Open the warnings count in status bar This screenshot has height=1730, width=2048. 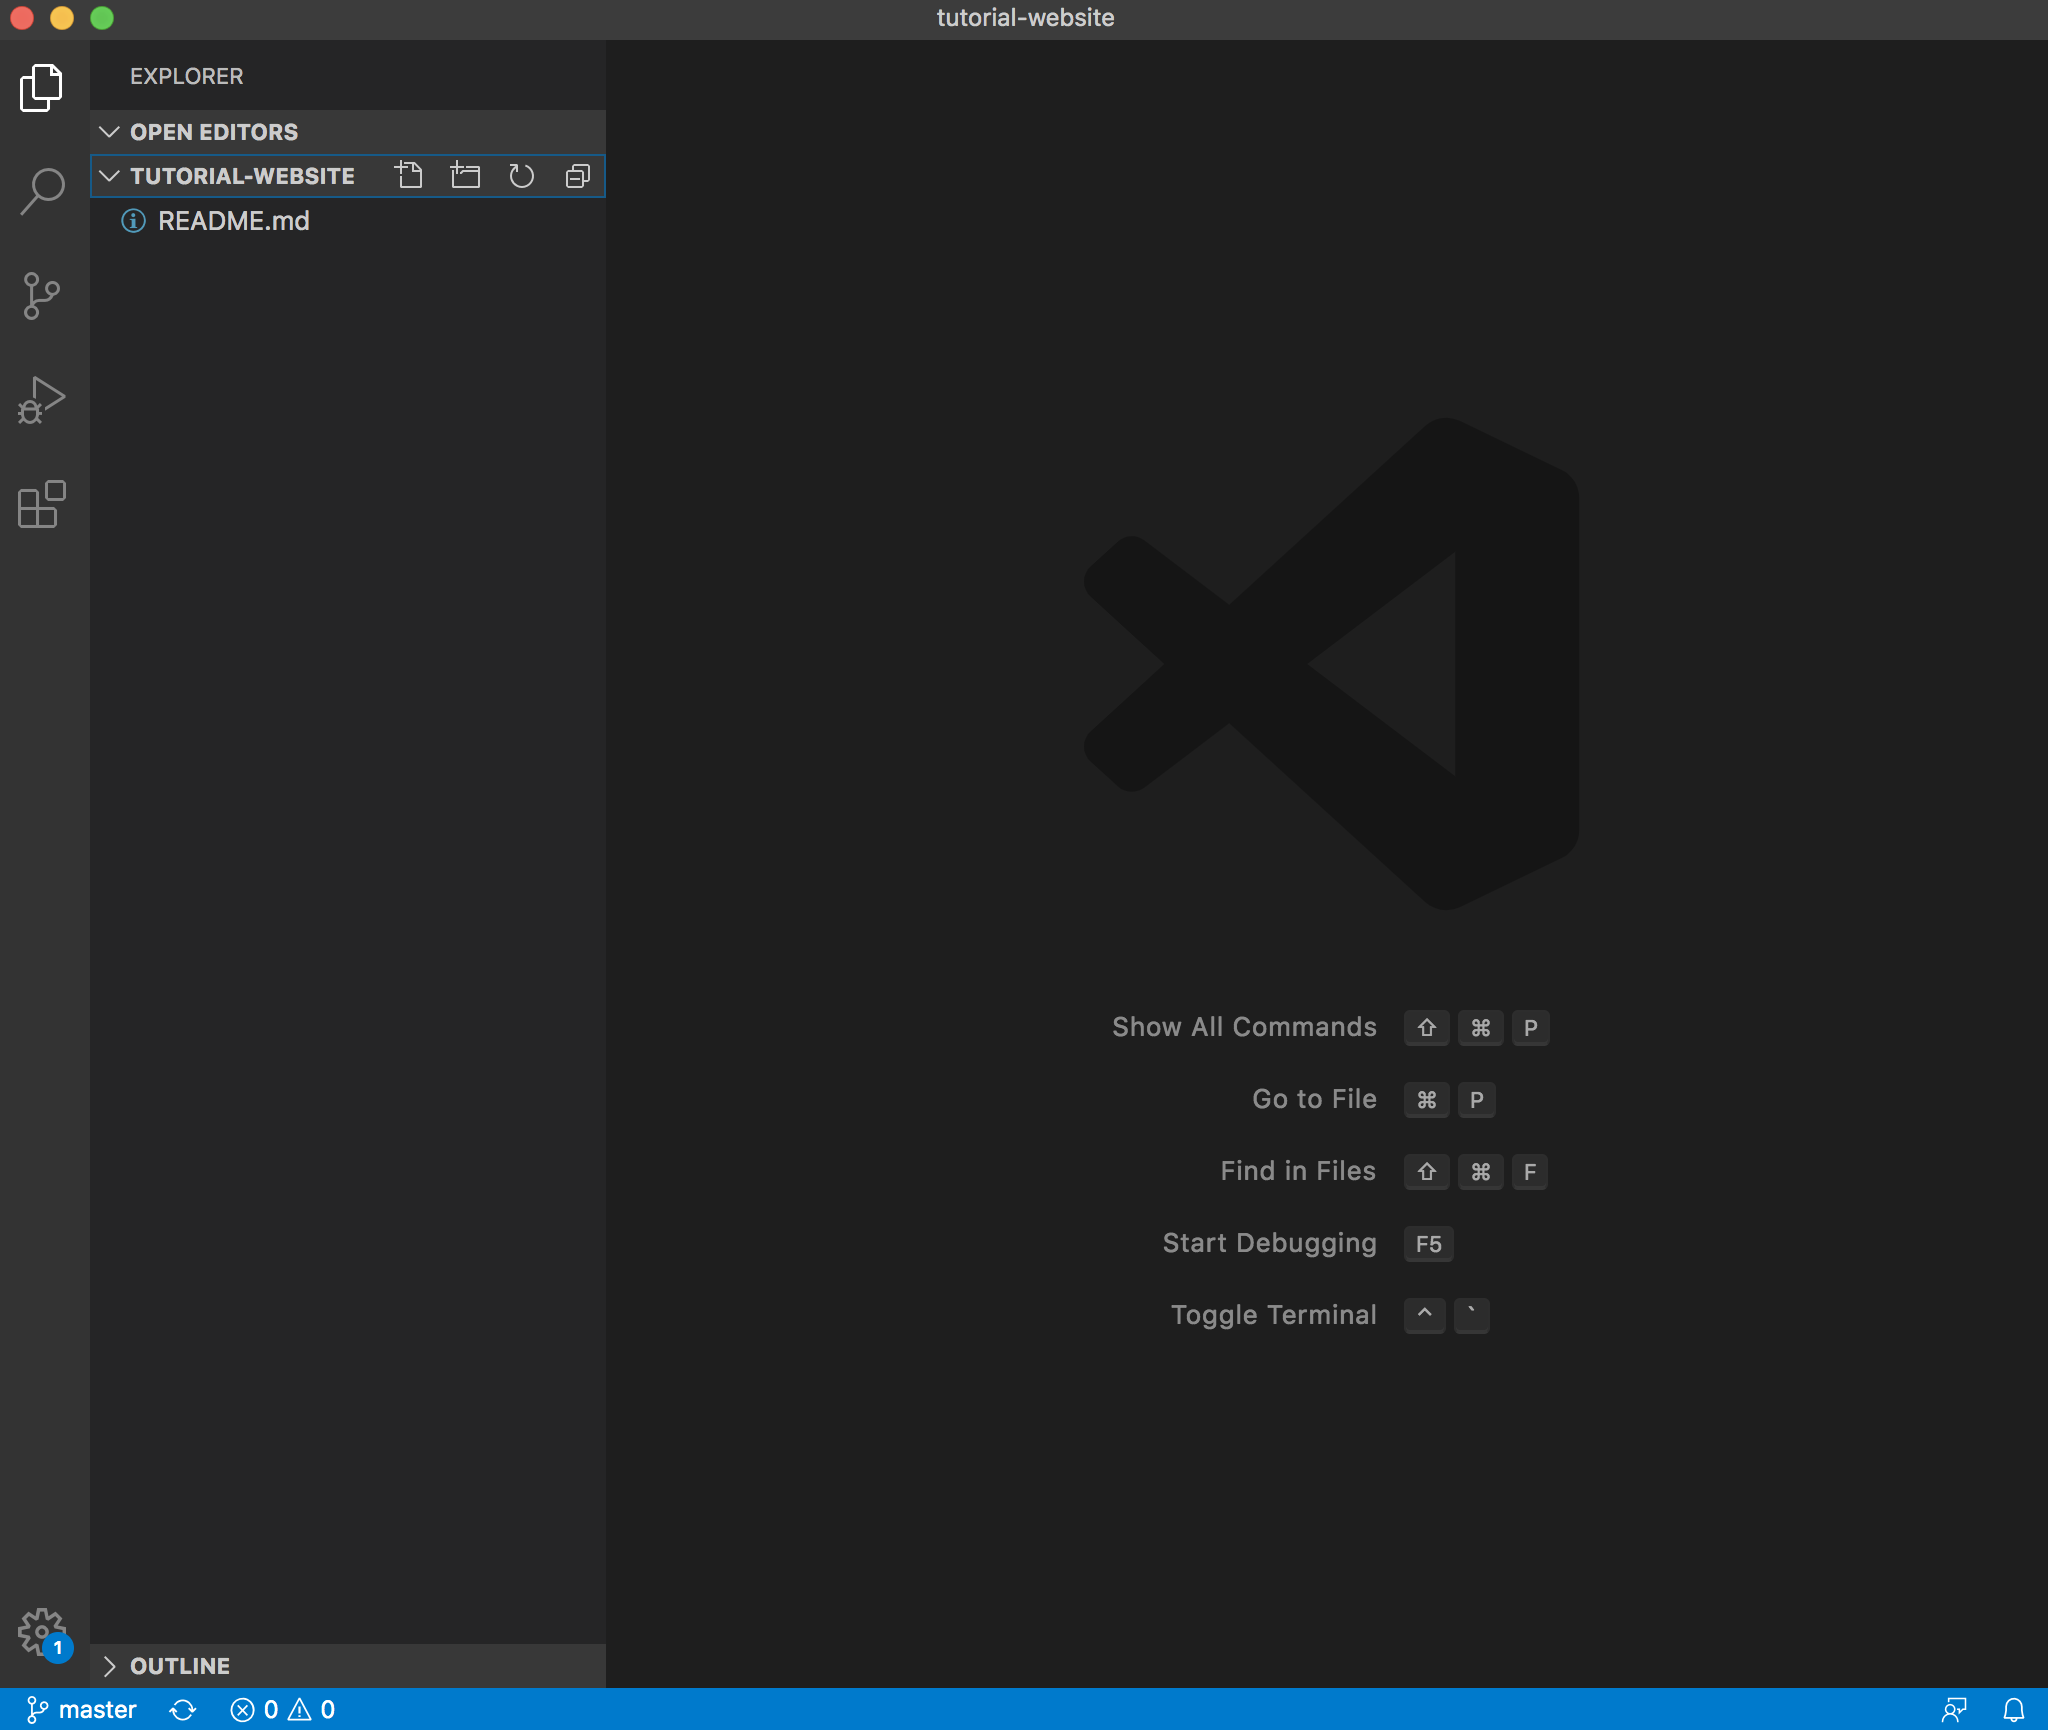point(312,1710)
